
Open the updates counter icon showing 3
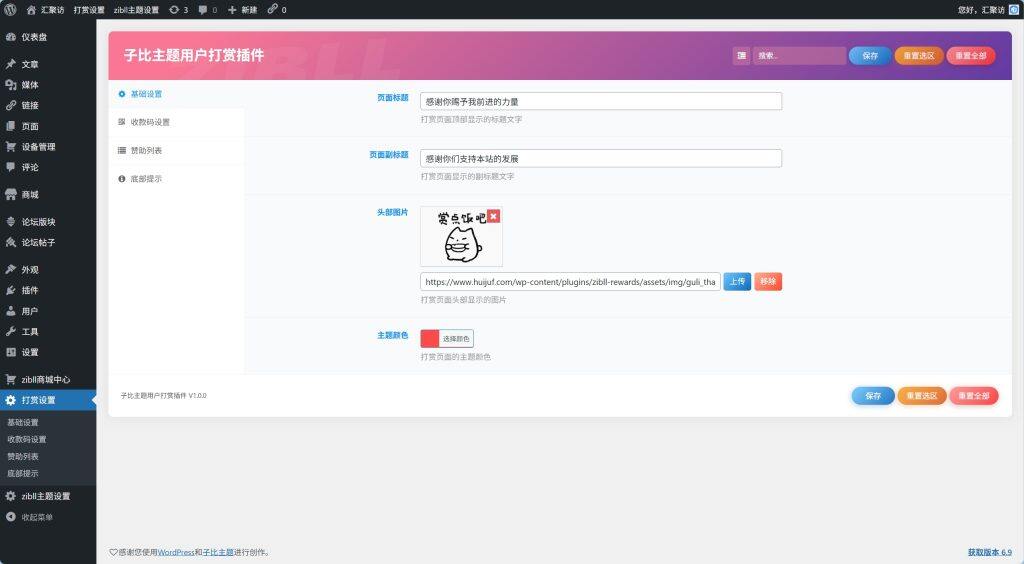pyautogui.click(x=178, y=10)
